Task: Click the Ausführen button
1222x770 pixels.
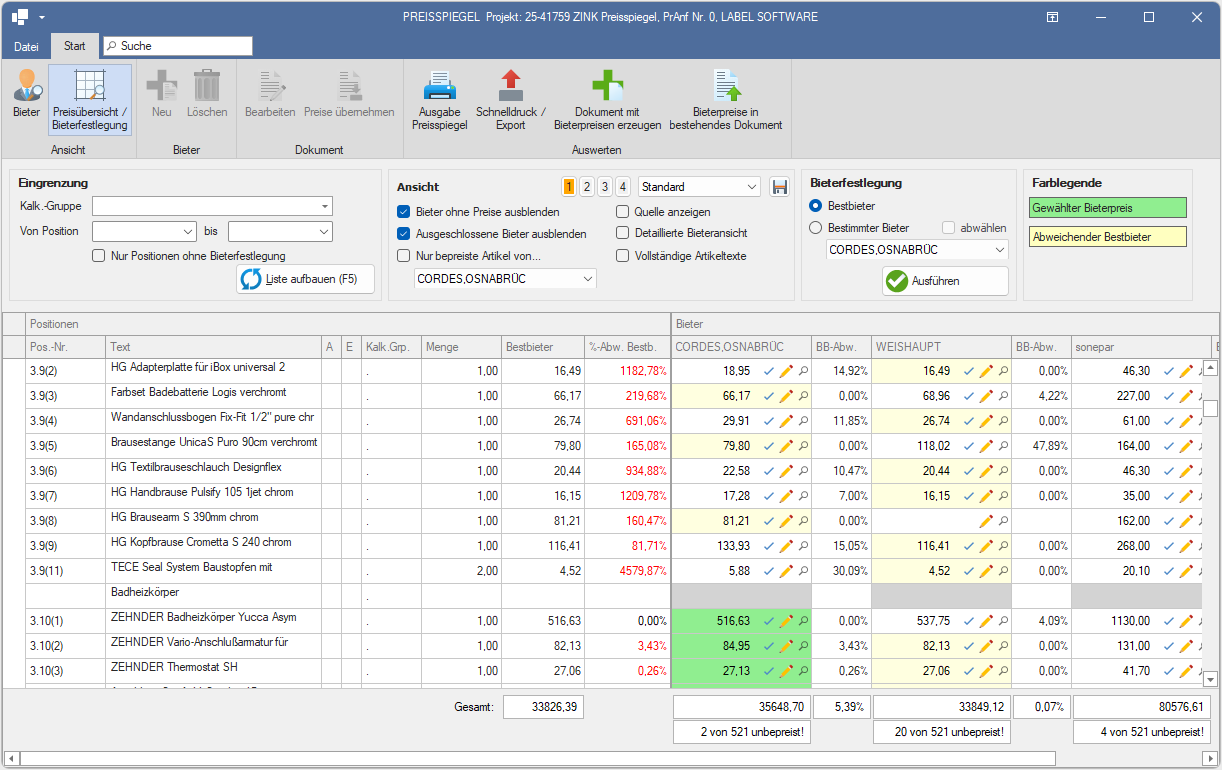Action: tap(945, 281)
